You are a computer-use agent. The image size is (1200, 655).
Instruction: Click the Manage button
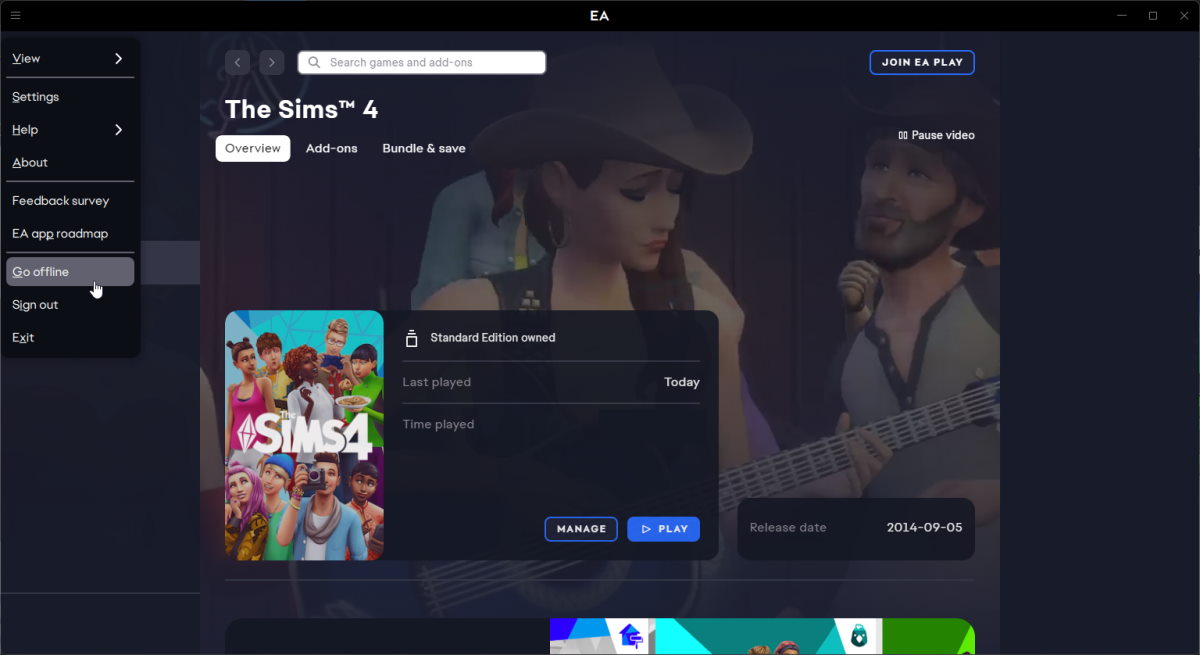click(581, 529)
